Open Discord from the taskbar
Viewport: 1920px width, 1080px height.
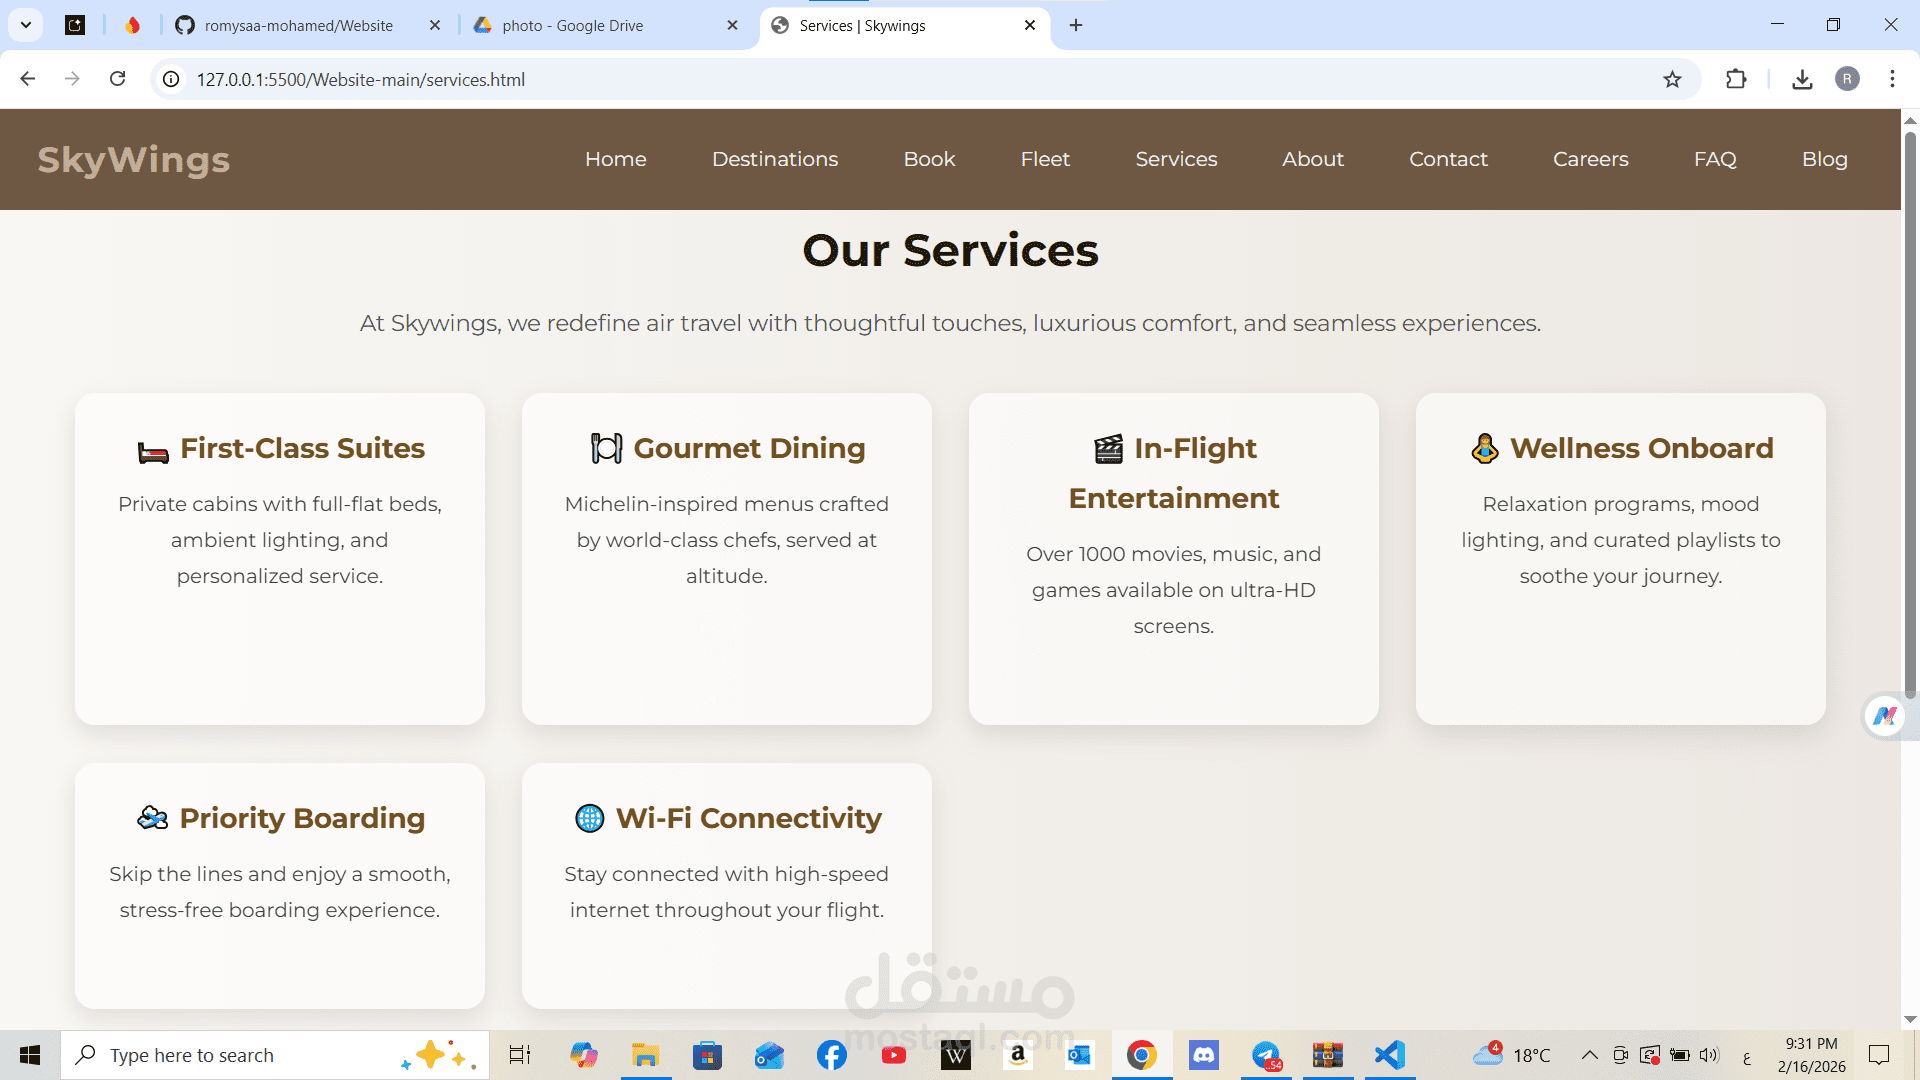(1203, 1055)
